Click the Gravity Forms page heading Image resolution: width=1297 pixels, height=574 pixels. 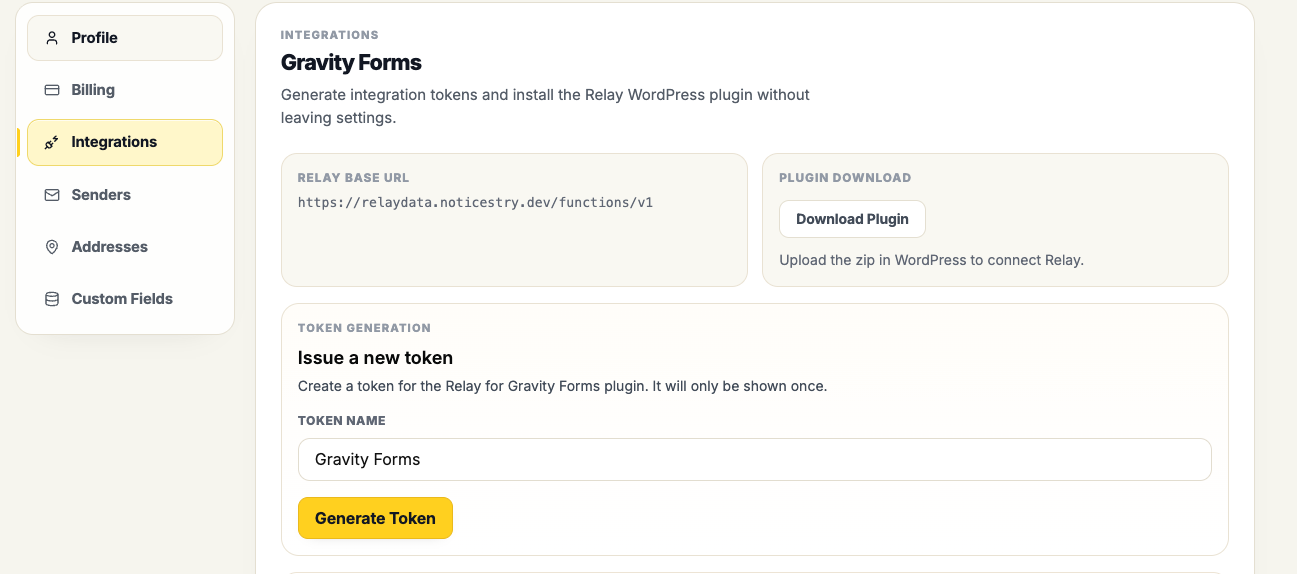pyautogui.click(x=351, y=63)
